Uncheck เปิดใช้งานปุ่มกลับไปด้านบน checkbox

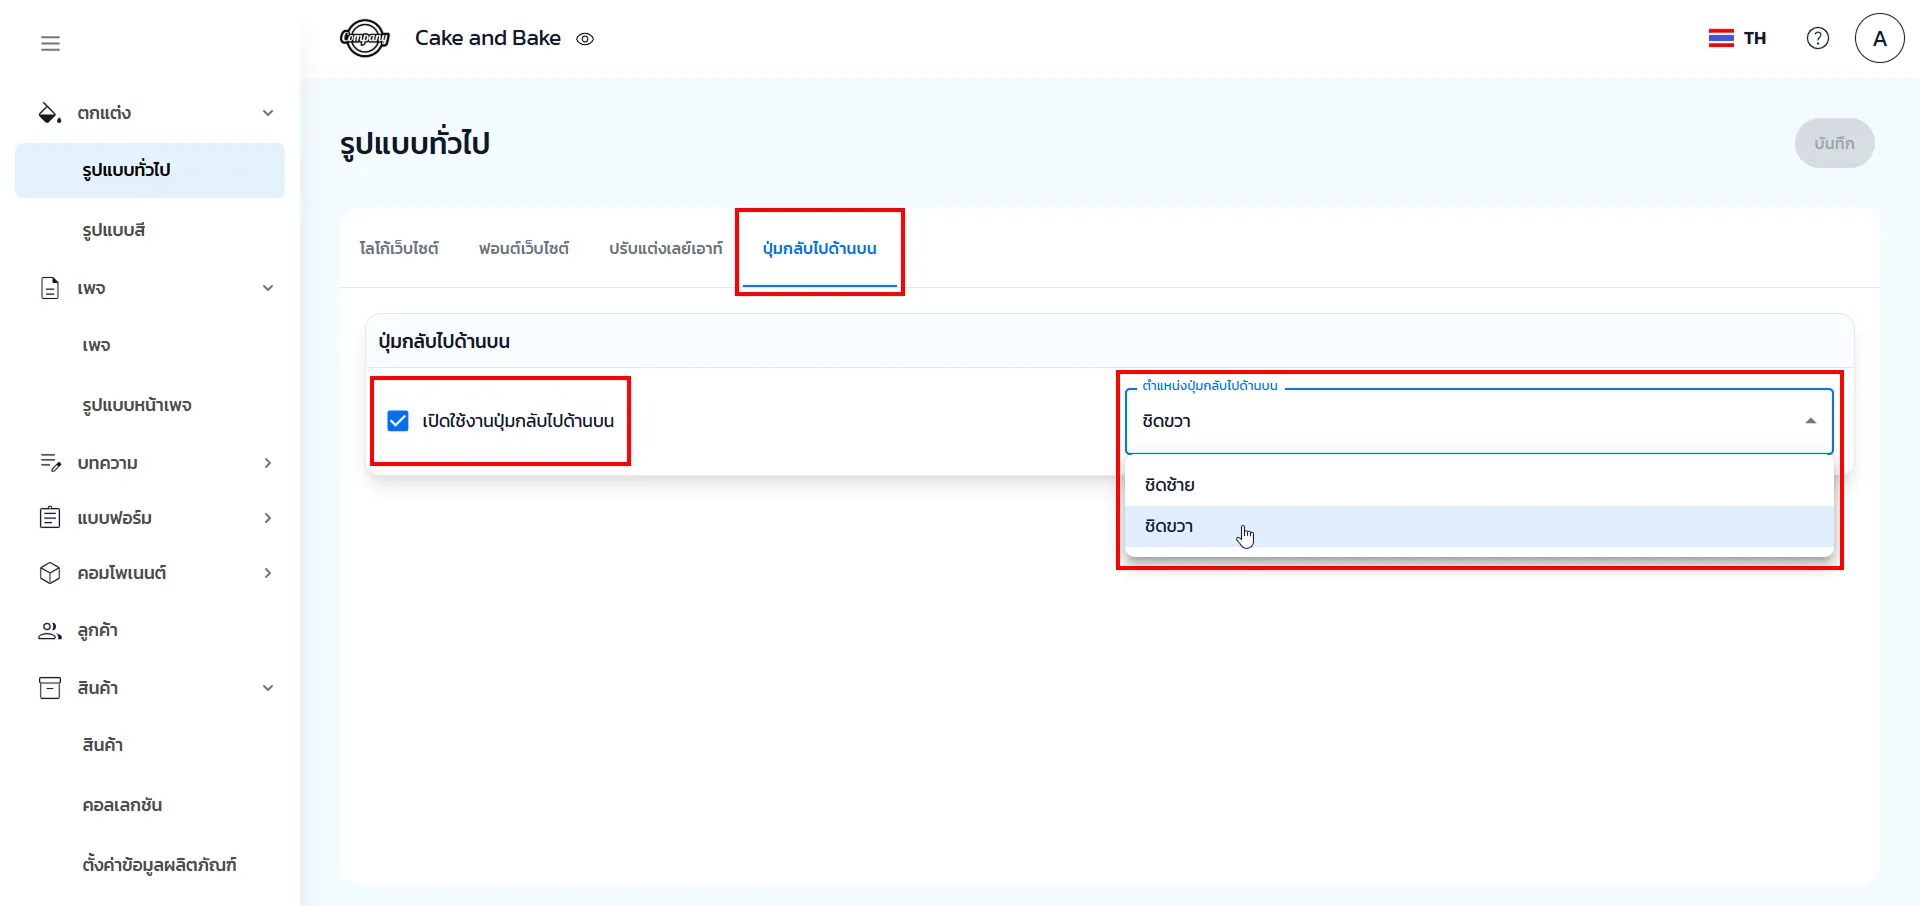pos(398,421)
